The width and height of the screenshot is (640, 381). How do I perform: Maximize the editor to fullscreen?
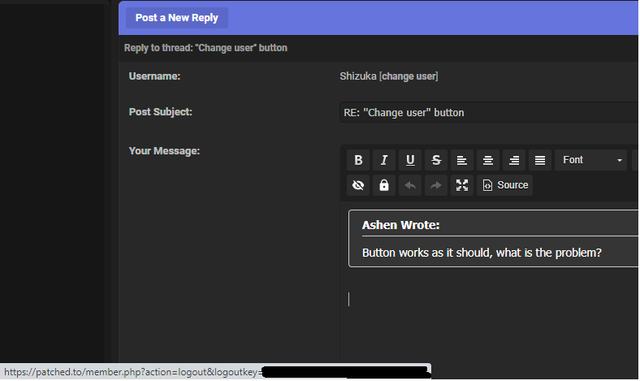462,185
